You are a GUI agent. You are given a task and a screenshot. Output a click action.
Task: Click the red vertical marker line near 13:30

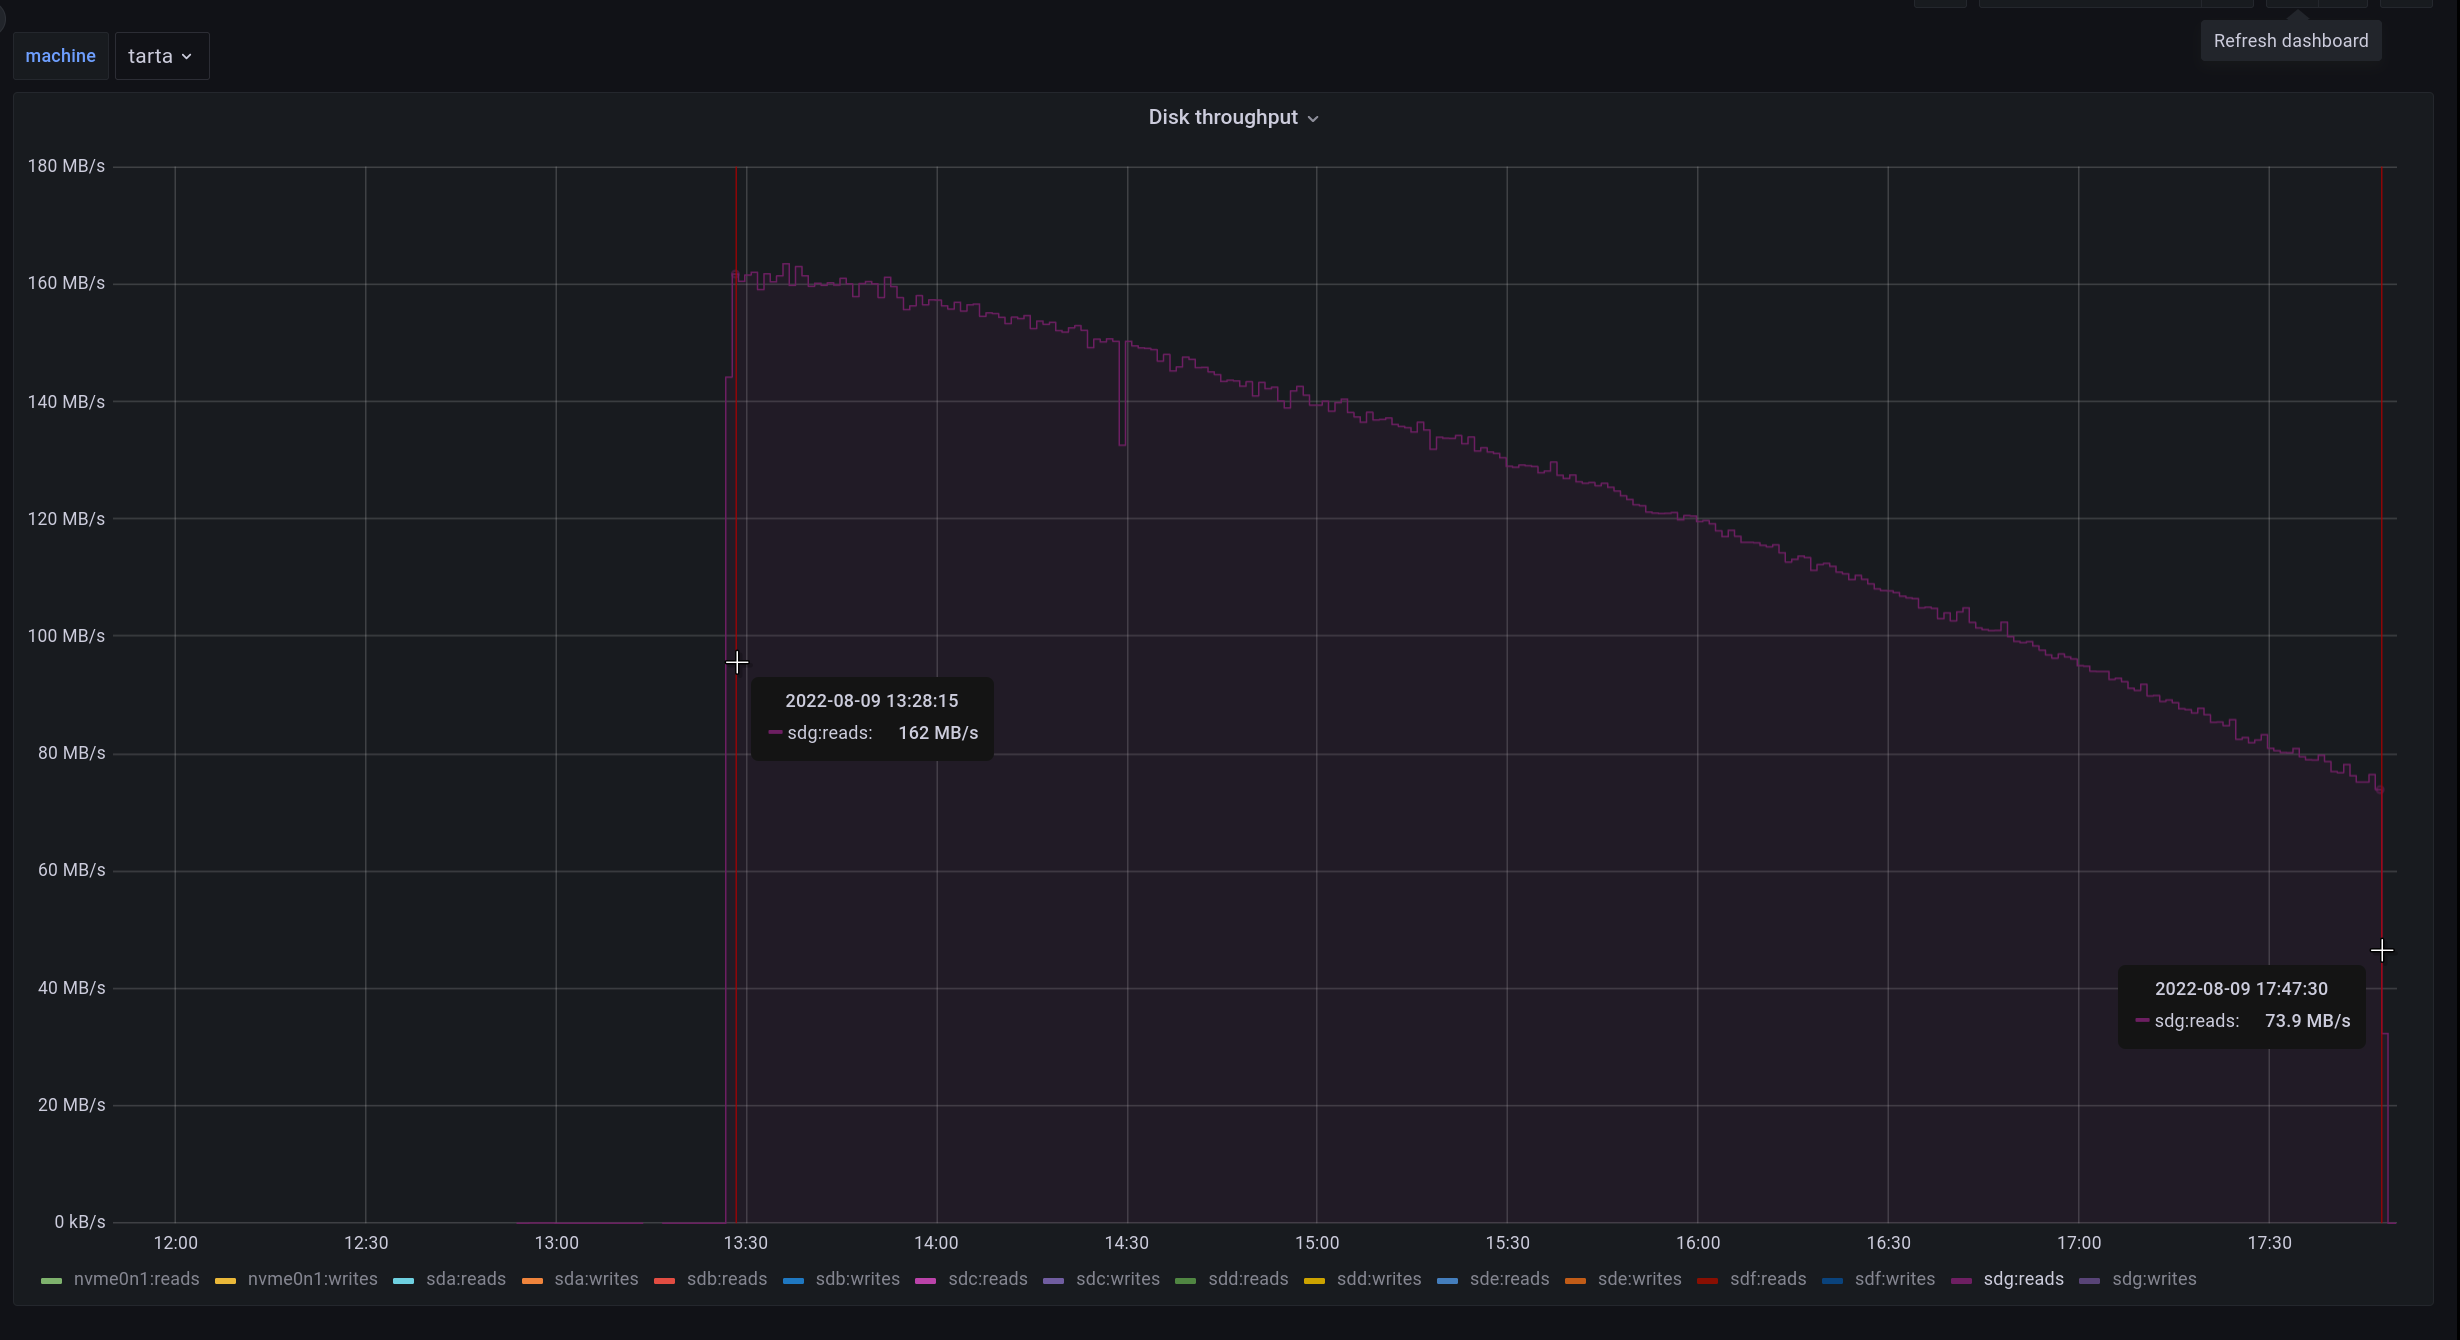point(736,500)
